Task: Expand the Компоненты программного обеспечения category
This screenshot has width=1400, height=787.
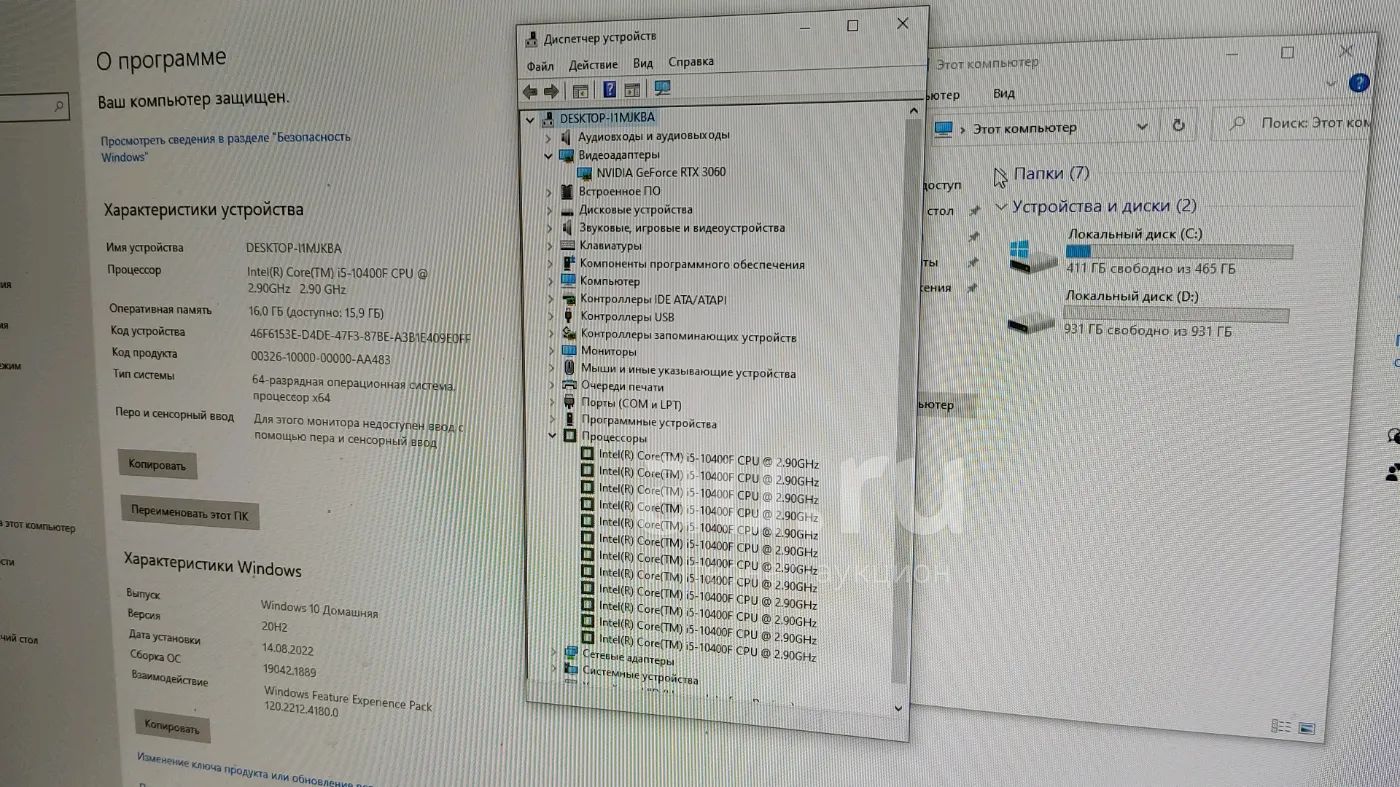Action: (x=549, y=264)
